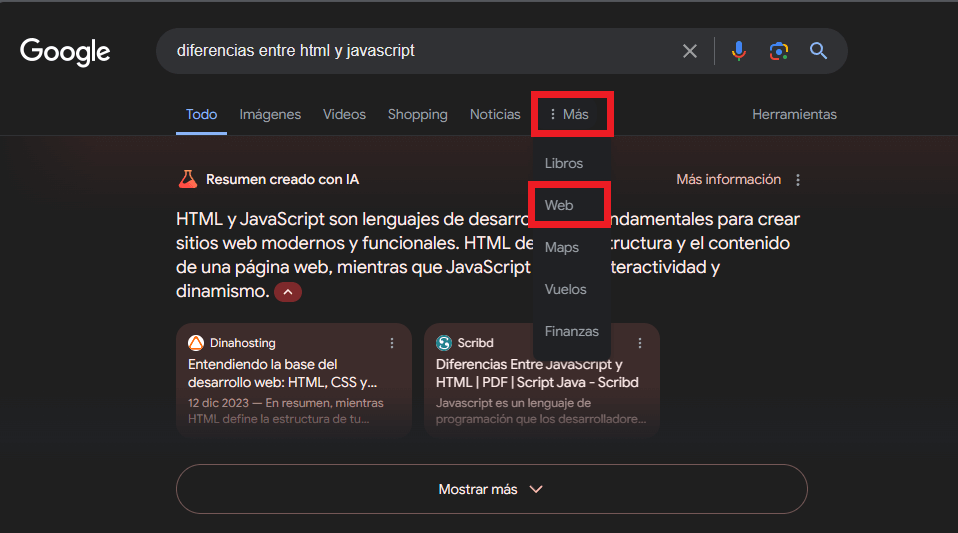Image resolution: width=958 pixels, height=533 pixels.
Task: Select Maps in the Más menu
Action: [561, 248]
